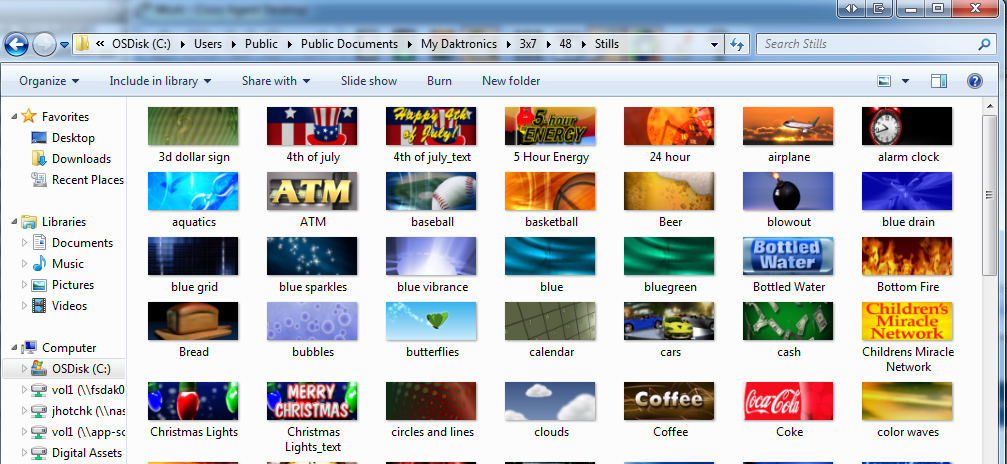Expand the OSDisk (C:) tree node
Screen dimensions: 1007x464
click(x=26, y=369)
